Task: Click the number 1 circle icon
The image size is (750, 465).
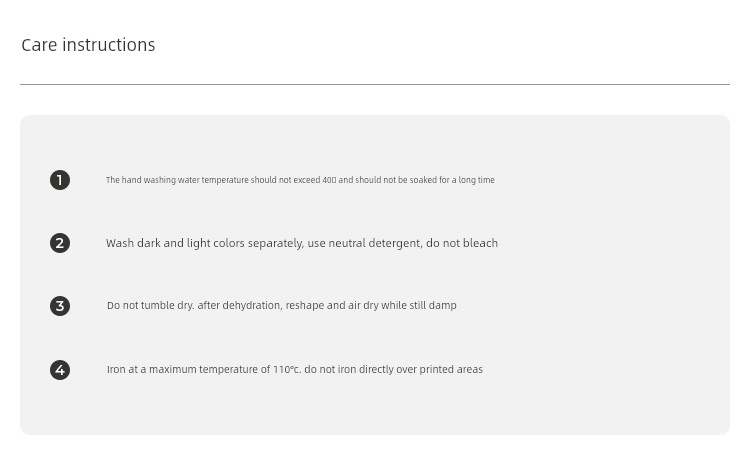Action: click(x=60, y=180)
